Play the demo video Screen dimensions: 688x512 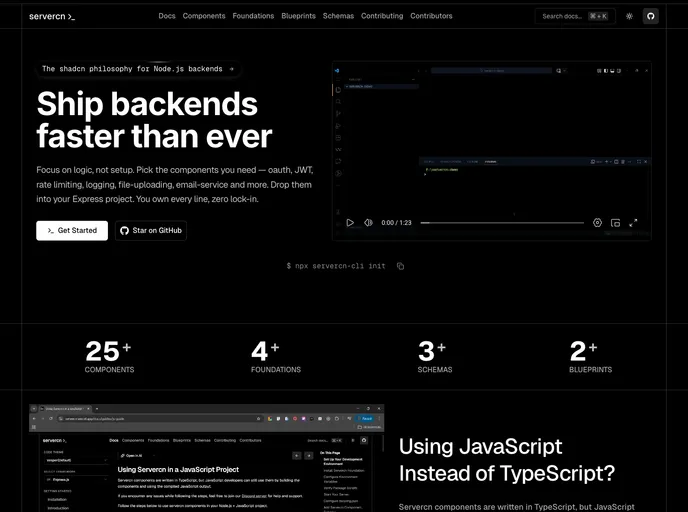(350, 223)
